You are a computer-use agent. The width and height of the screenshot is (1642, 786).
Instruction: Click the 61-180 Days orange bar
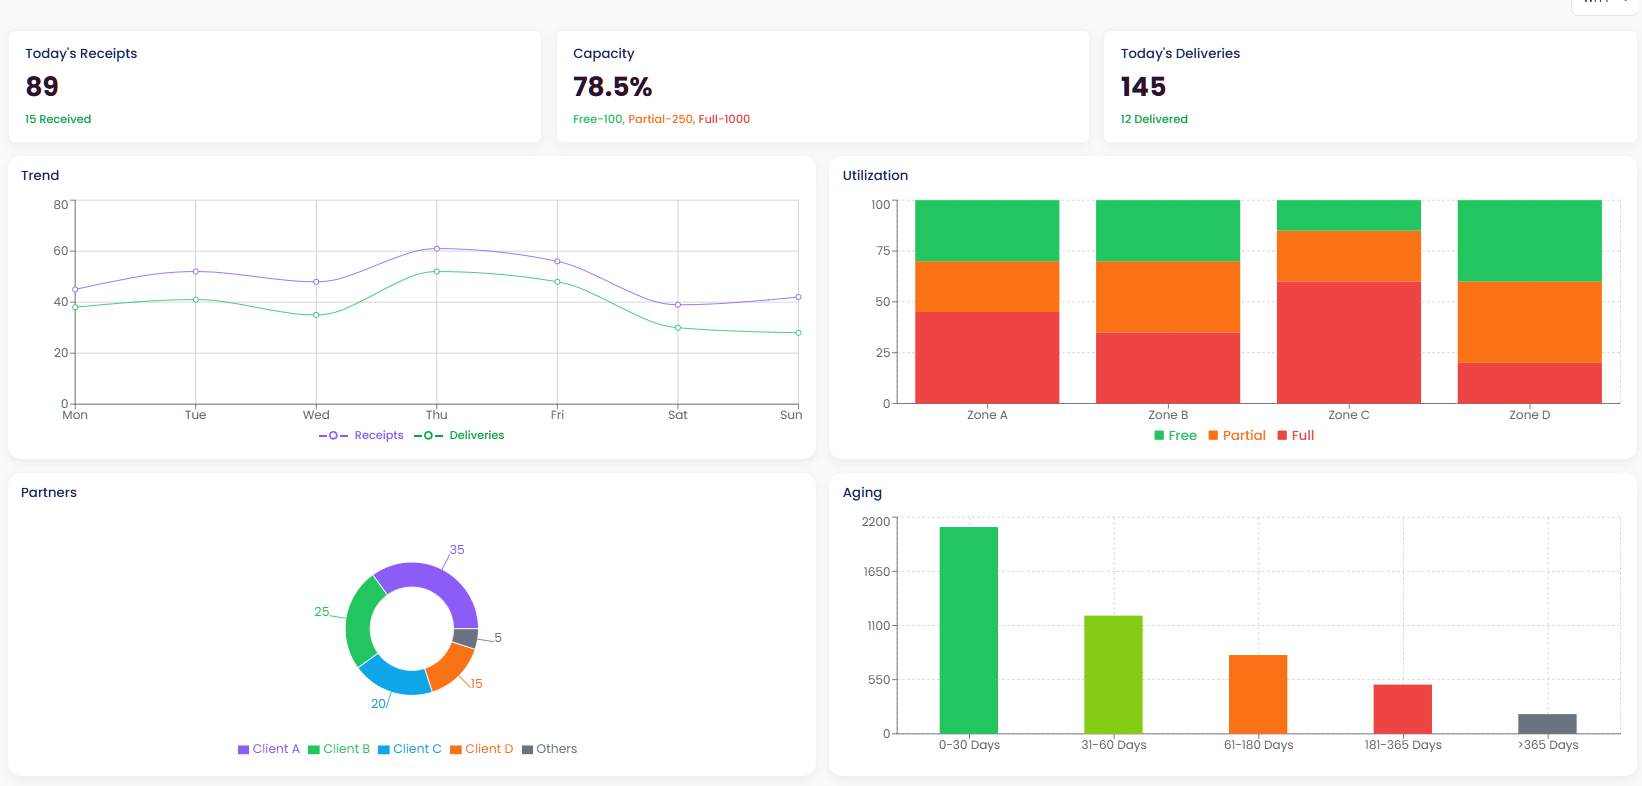pos(1258,695)
